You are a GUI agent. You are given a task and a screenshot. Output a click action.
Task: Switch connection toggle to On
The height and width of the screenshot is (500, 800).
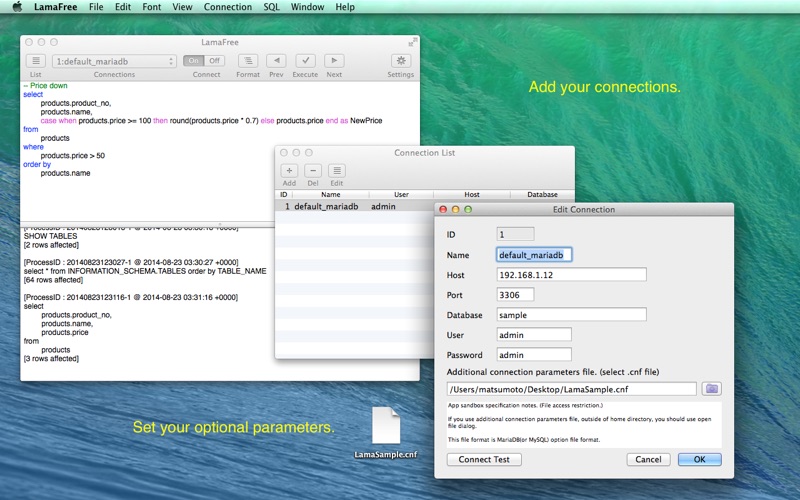click(x=193, y=61)
